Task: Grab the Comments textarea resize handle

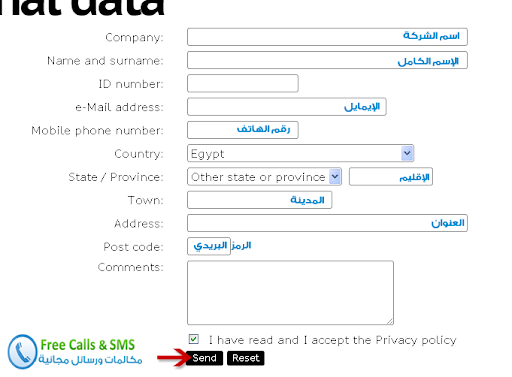Action: [390, 321]
